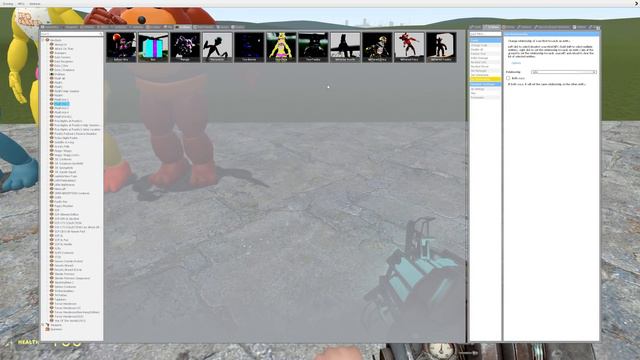The image size is (640, 360).
Task: Click the tool filter search field in the right panel
Action: point(485,34)
